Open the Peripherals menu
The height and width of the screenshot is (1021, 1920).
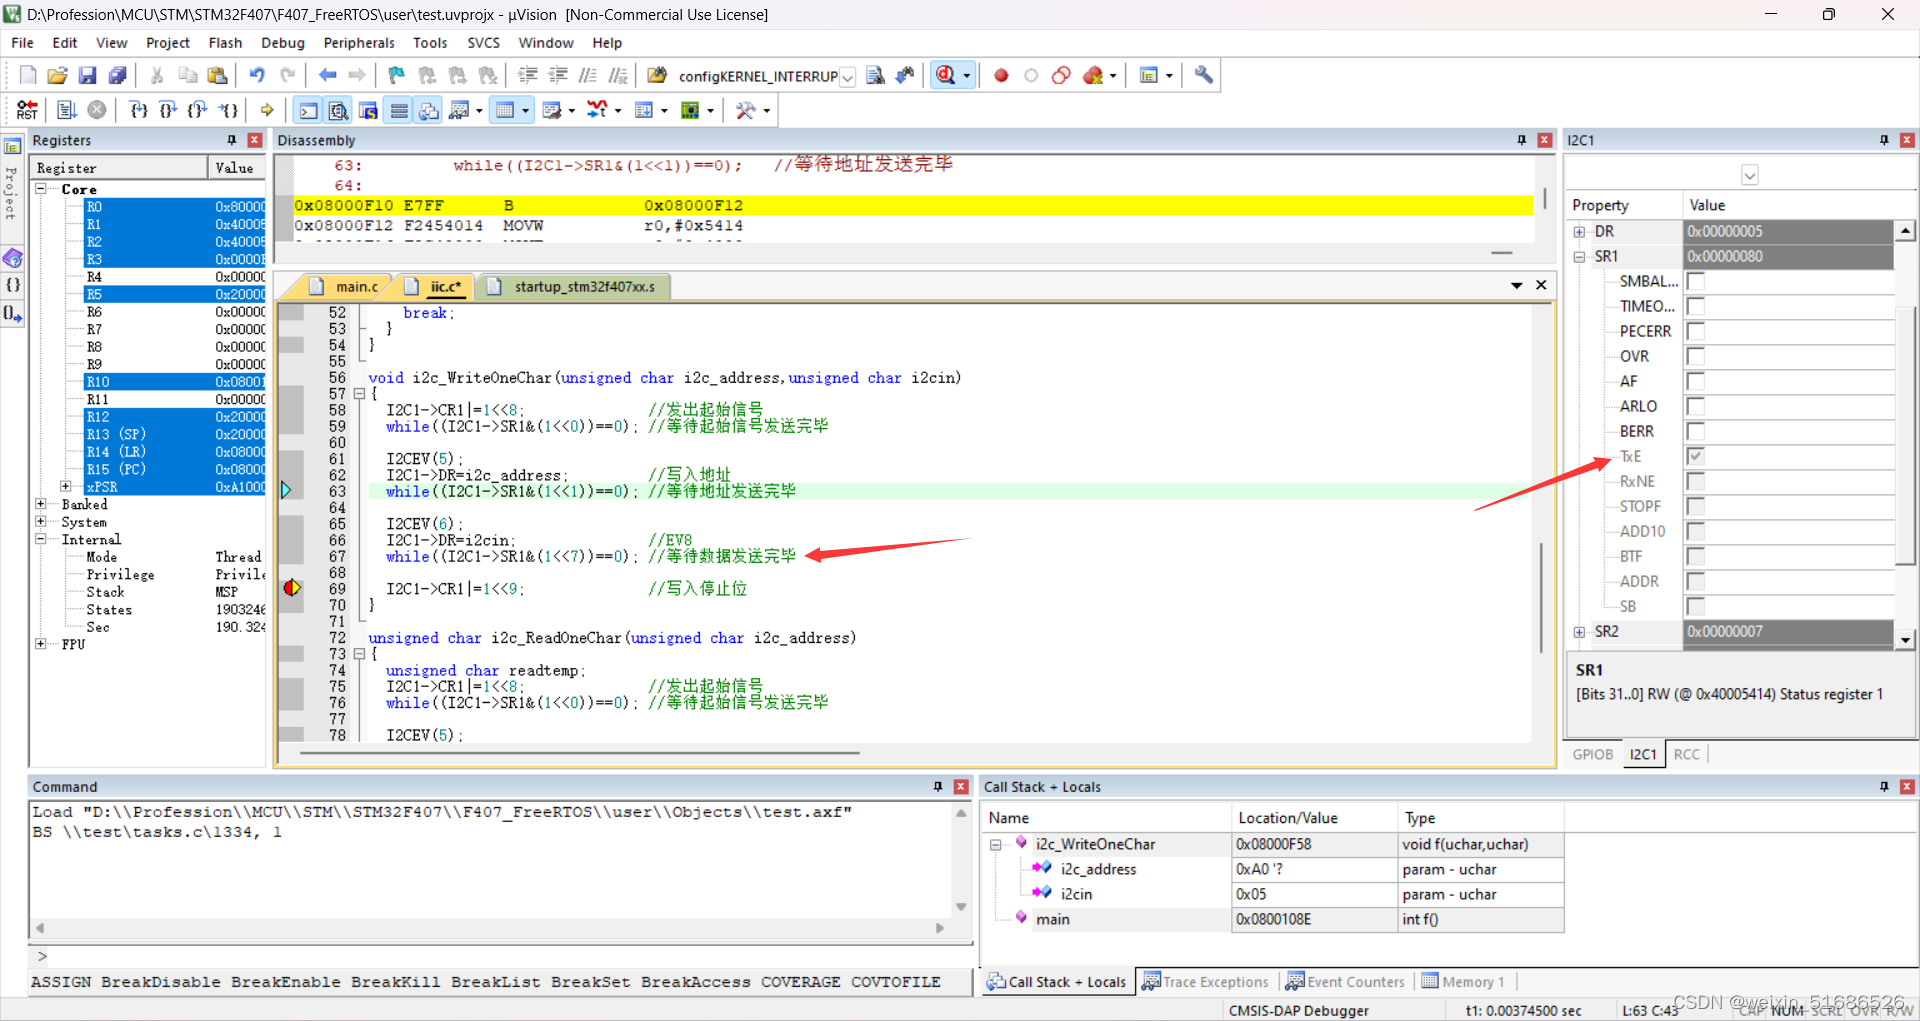click(358, 42)
